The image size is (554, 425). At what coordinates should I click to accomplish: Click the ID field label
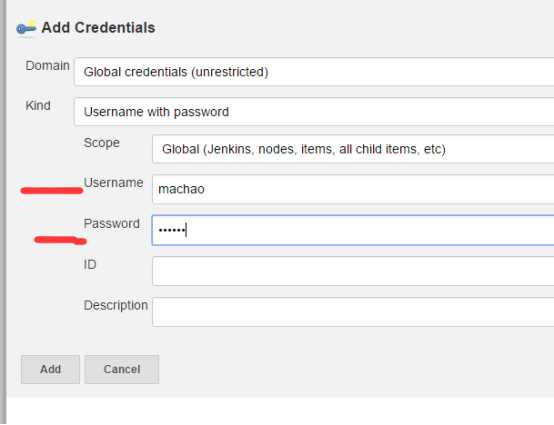tap(90, 264)
